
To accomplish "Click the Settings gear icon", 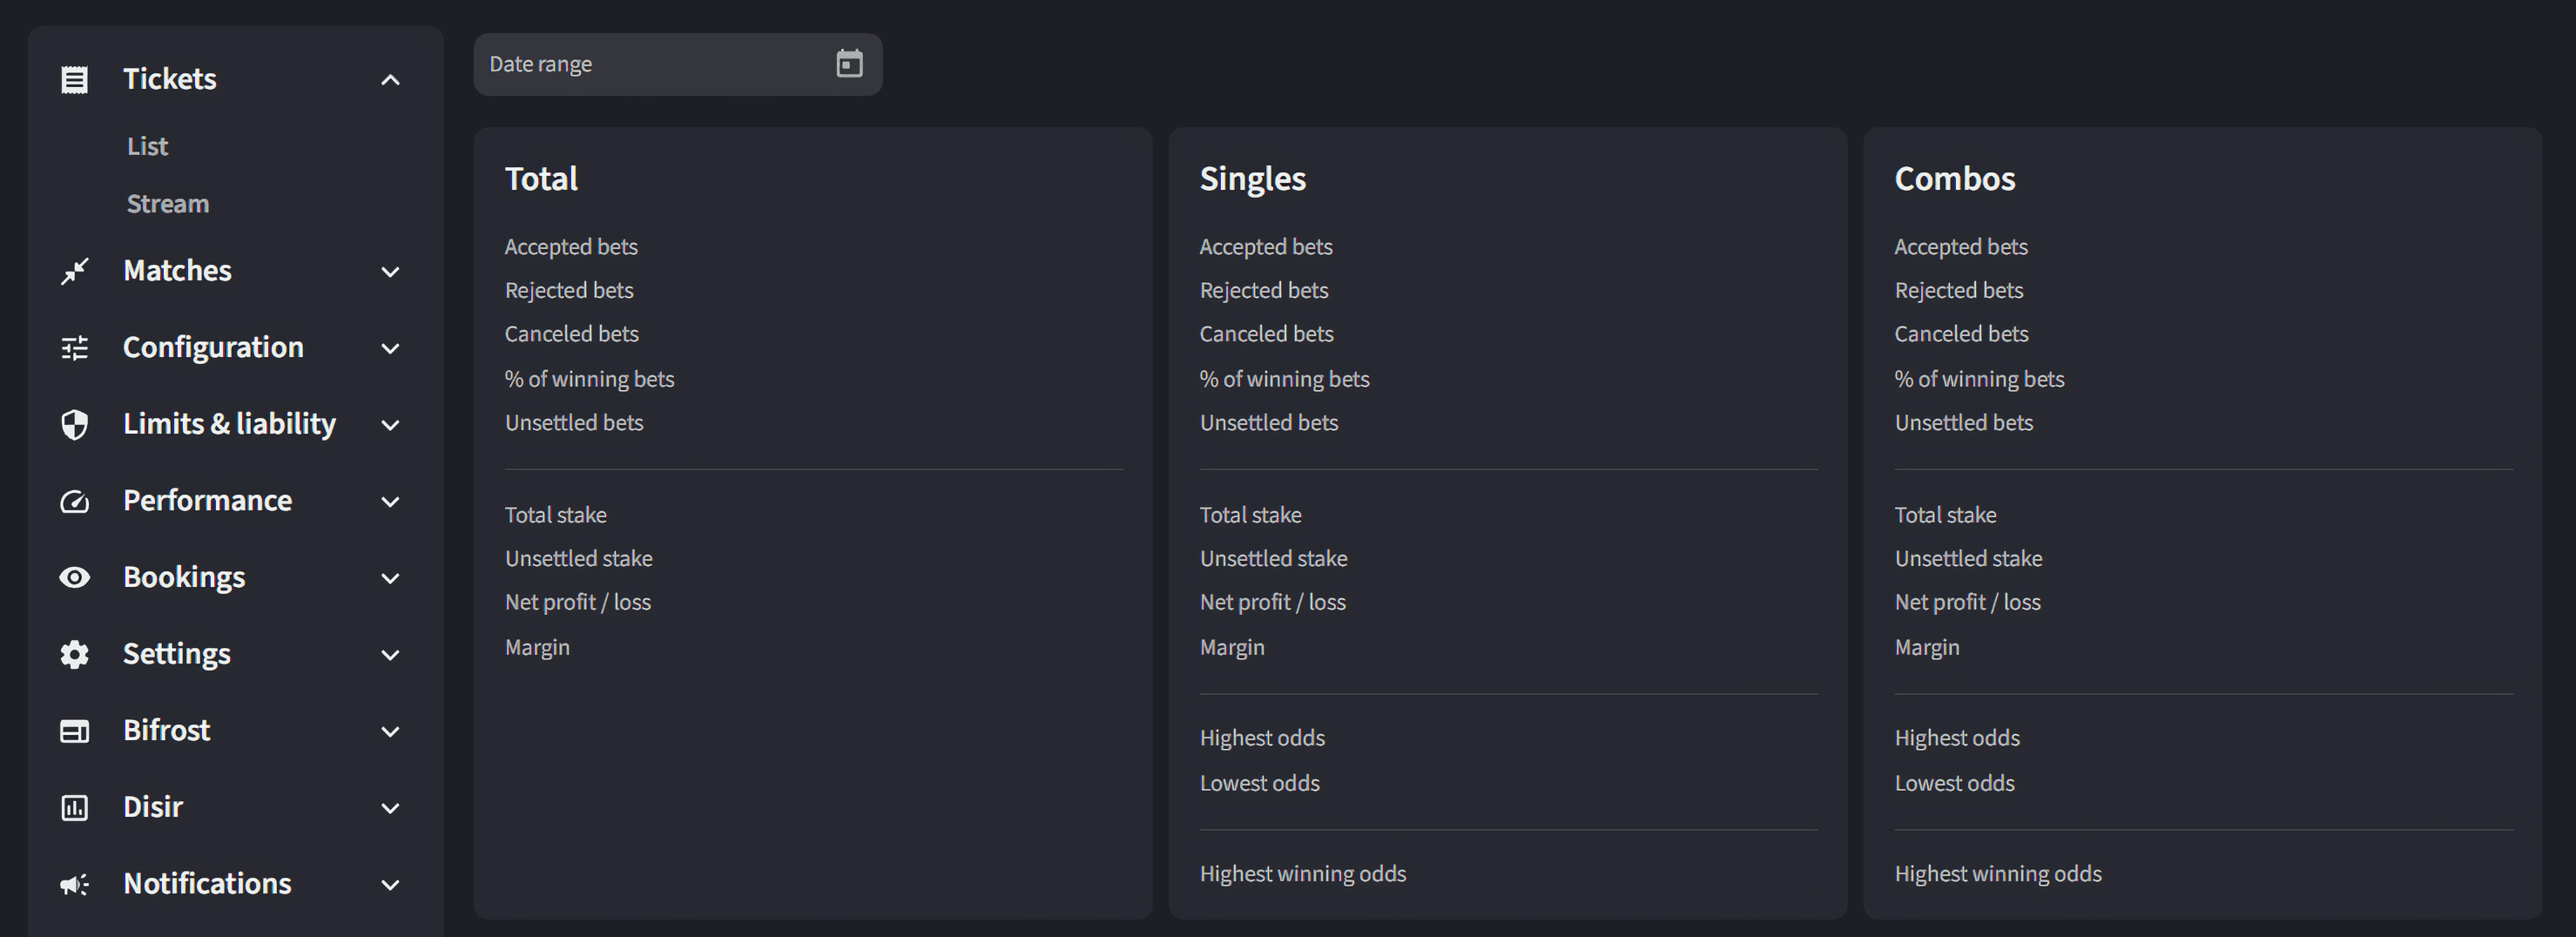I will [75, 654].
